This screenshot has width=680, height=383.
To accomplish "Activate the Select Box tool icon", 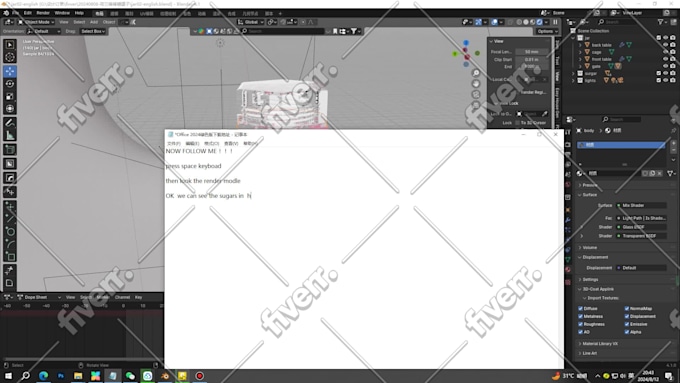I will pyautogui.click(x=10, y=45).
